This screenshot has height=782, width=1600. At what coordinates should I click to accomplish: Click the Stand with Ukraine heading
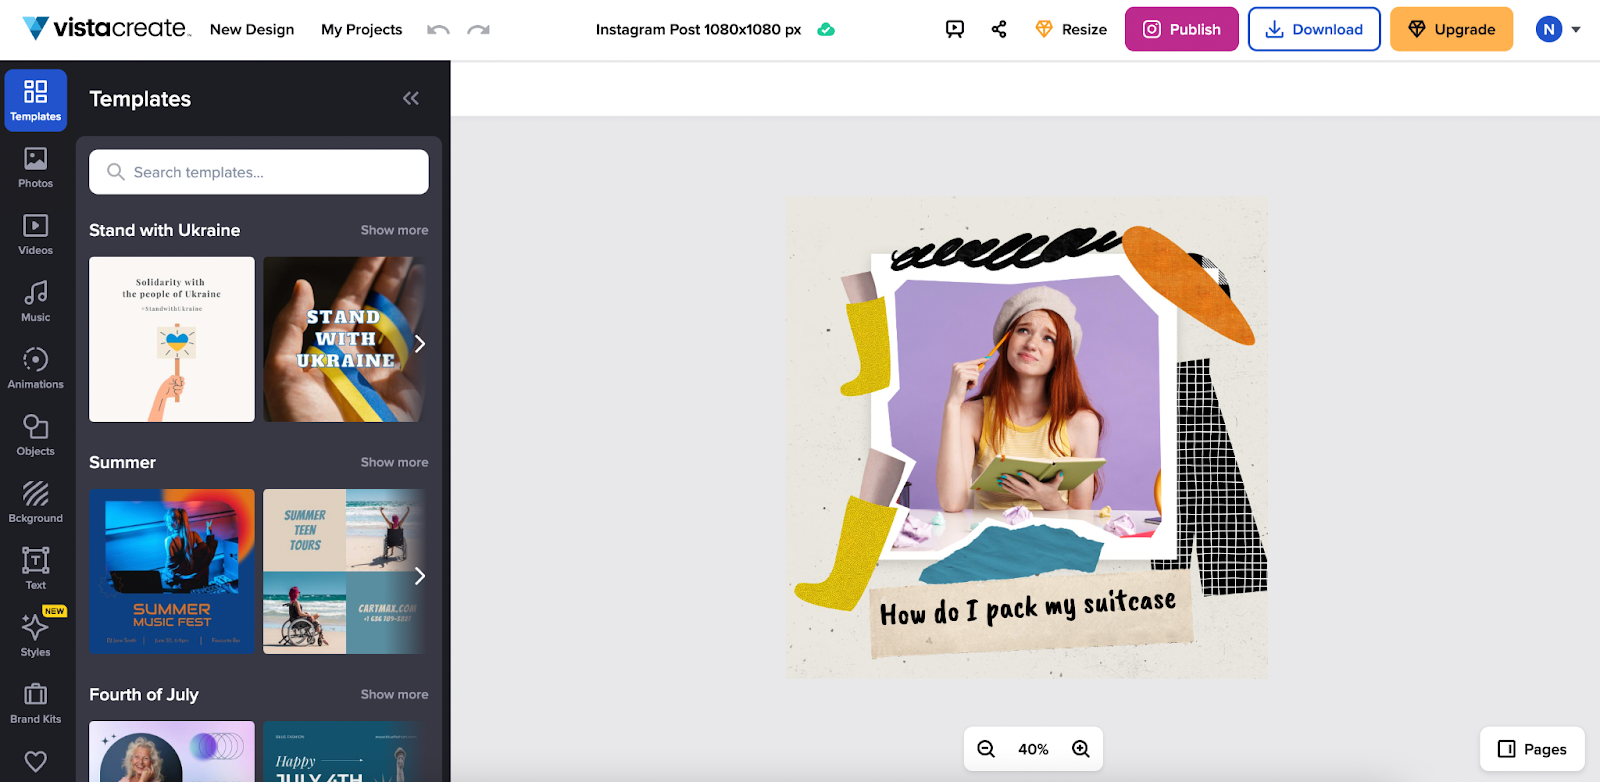tap(165, 230)
